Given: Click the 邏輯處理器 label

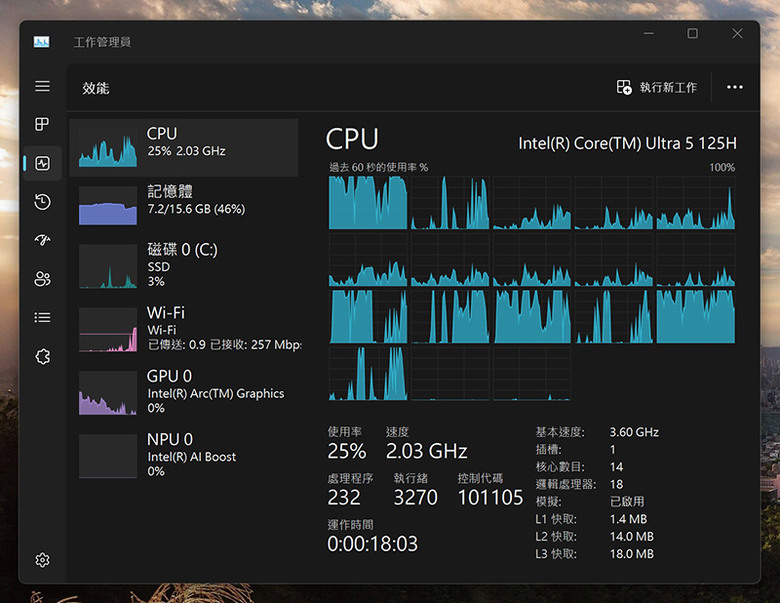Looking at the screenshot, I should (566, 484).
